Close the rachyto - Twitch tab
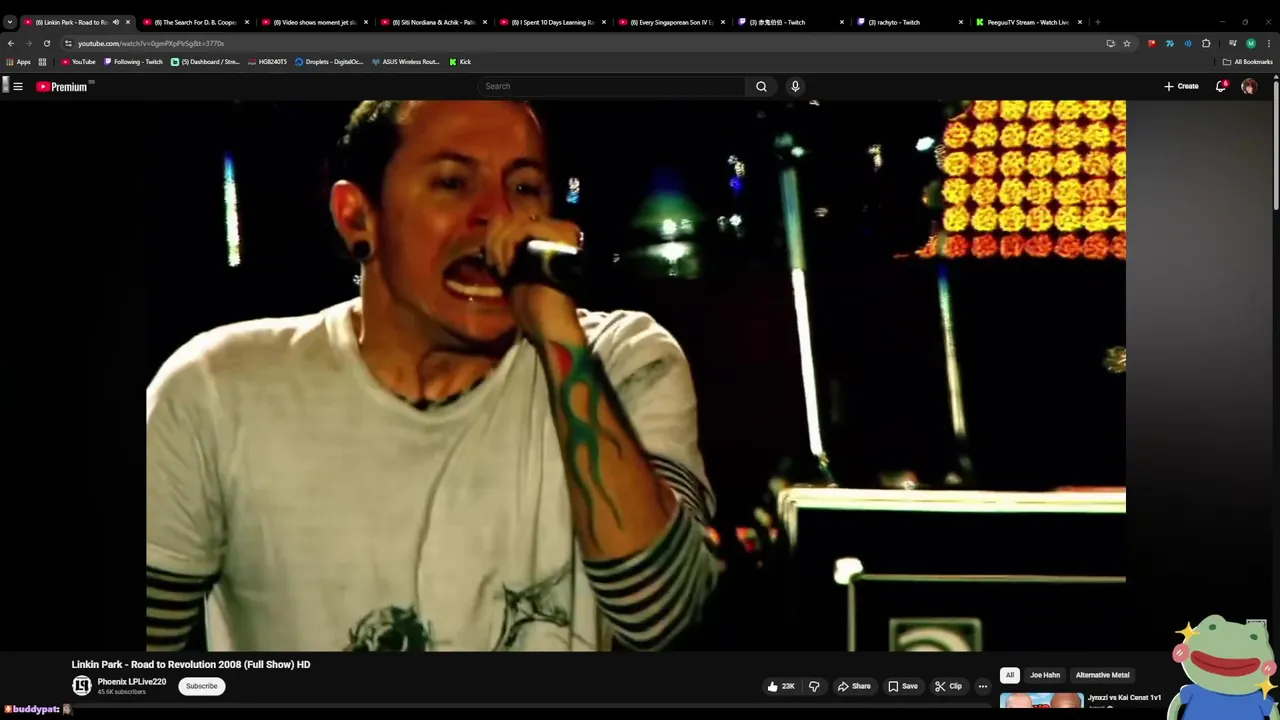 tap(961, 22)
